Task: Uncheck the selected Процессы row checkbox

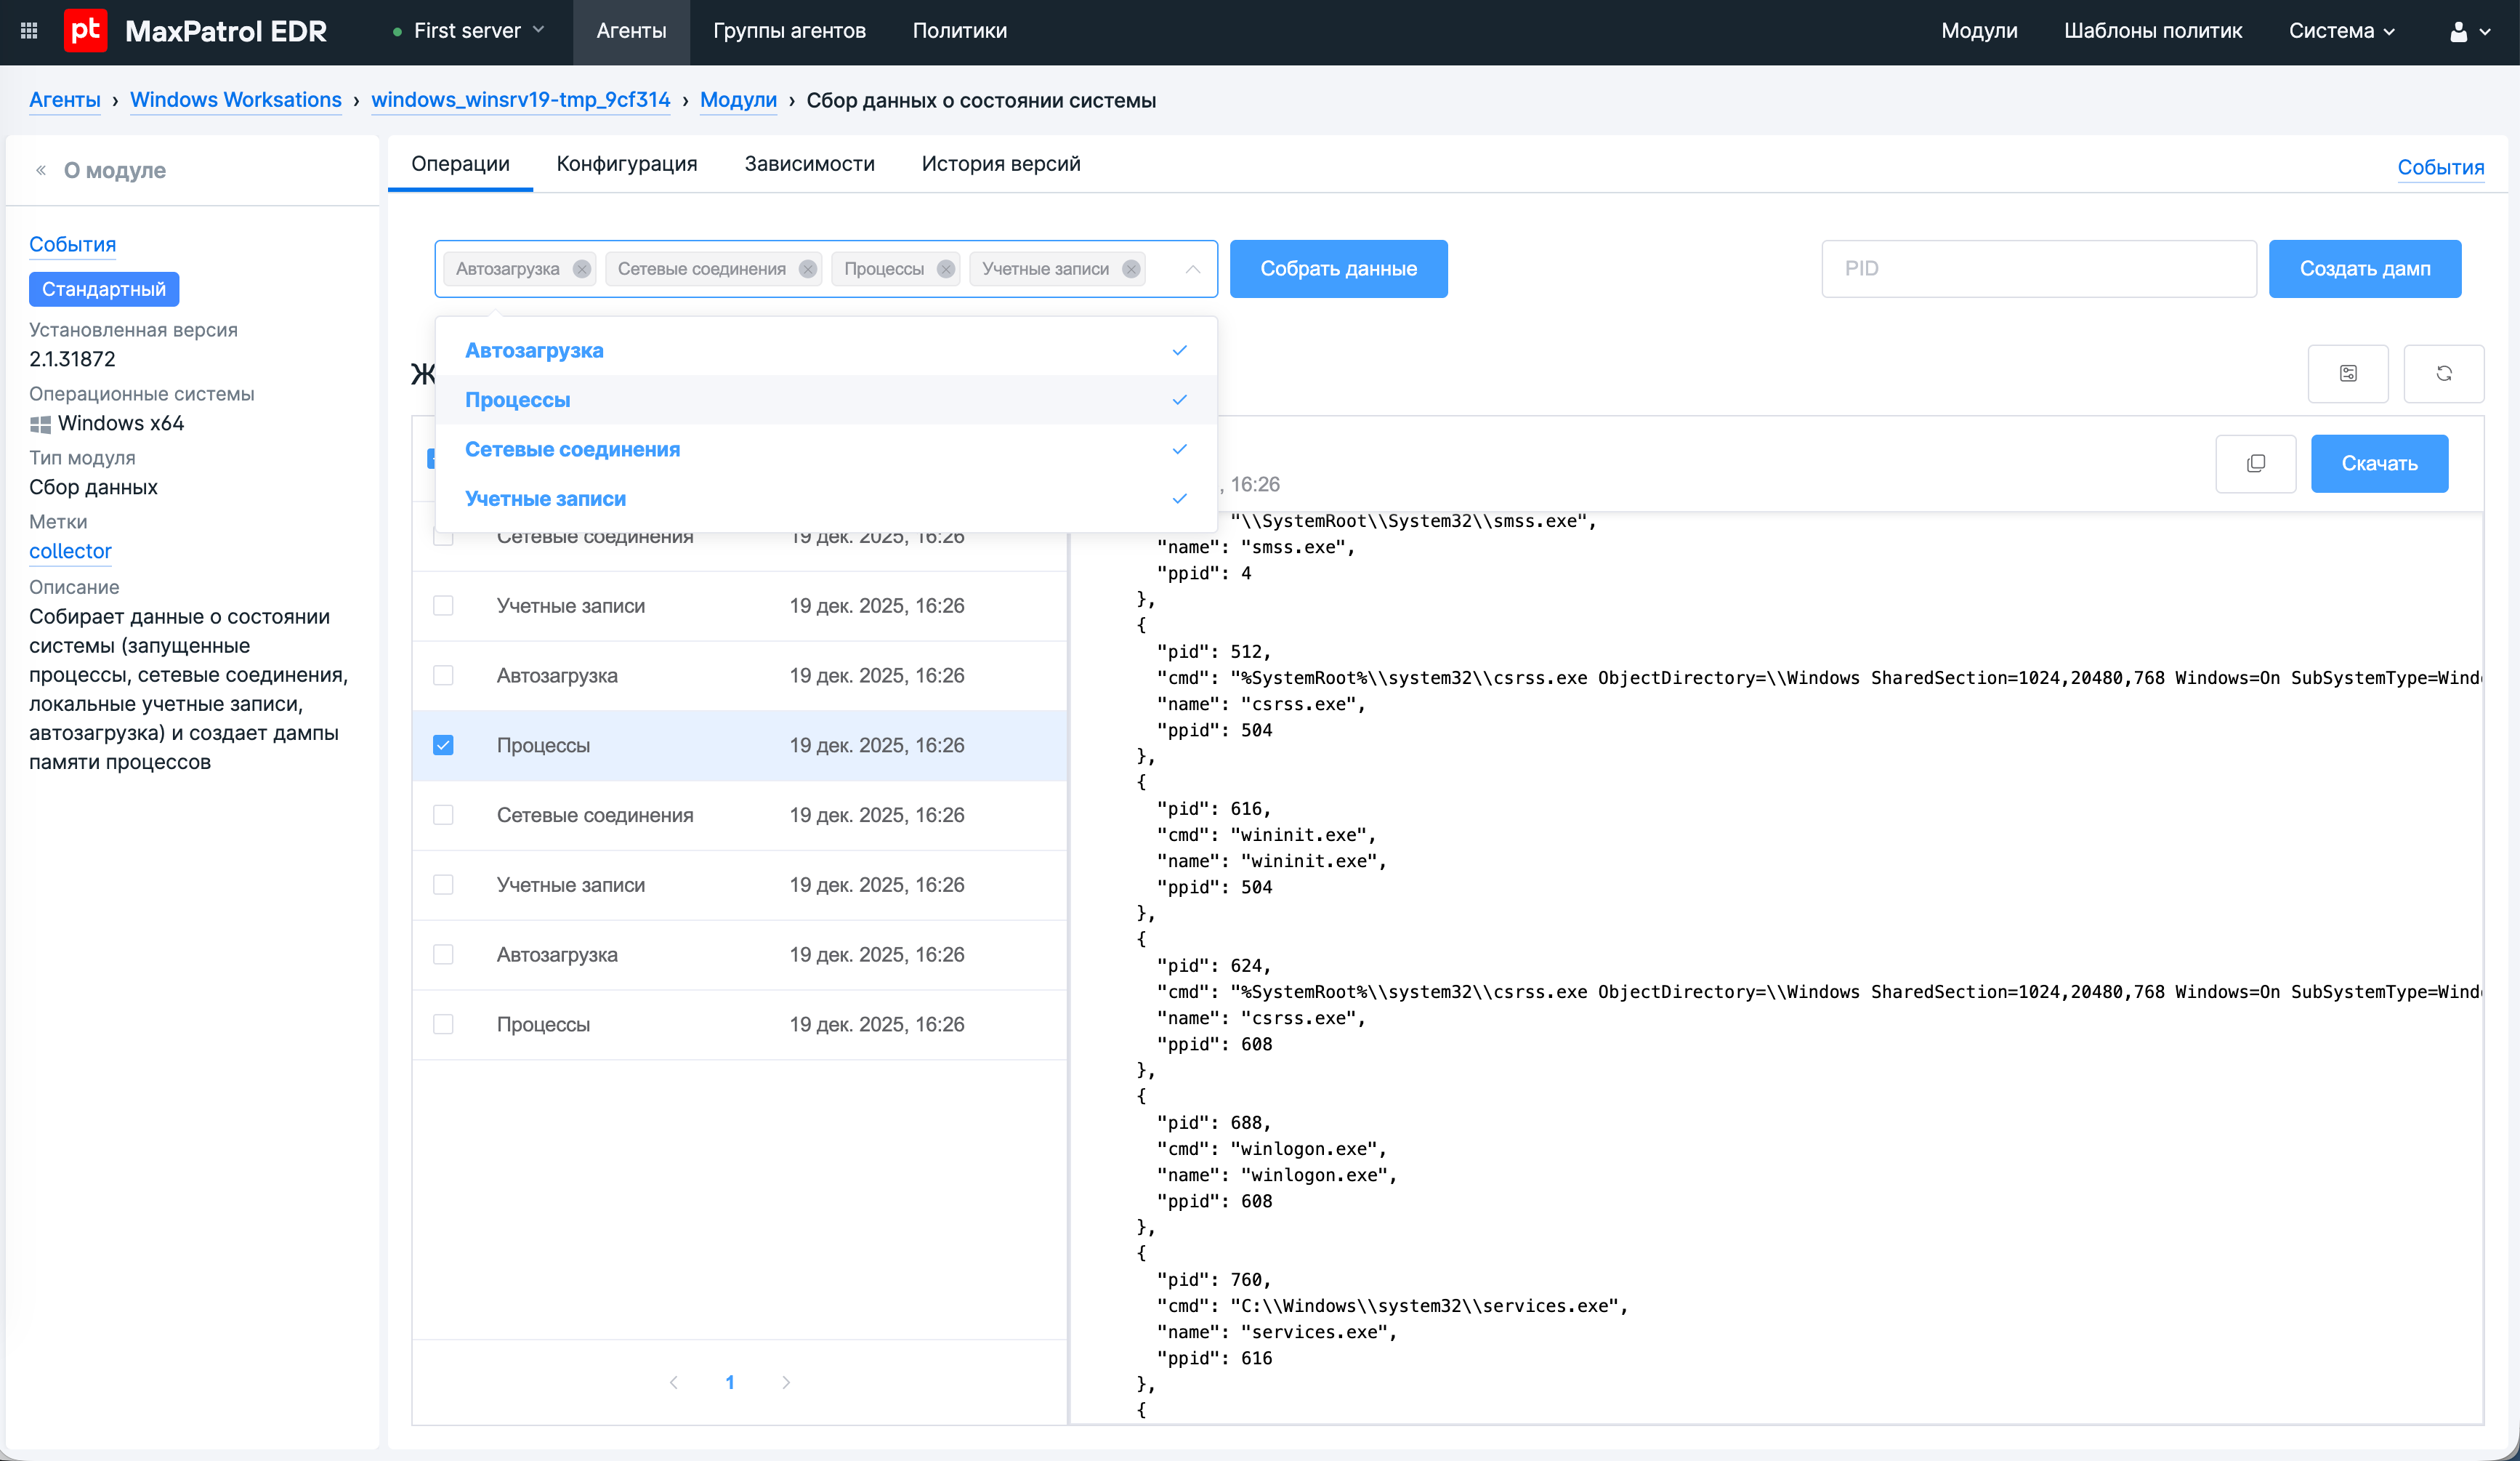Action: tap(443, 745)
